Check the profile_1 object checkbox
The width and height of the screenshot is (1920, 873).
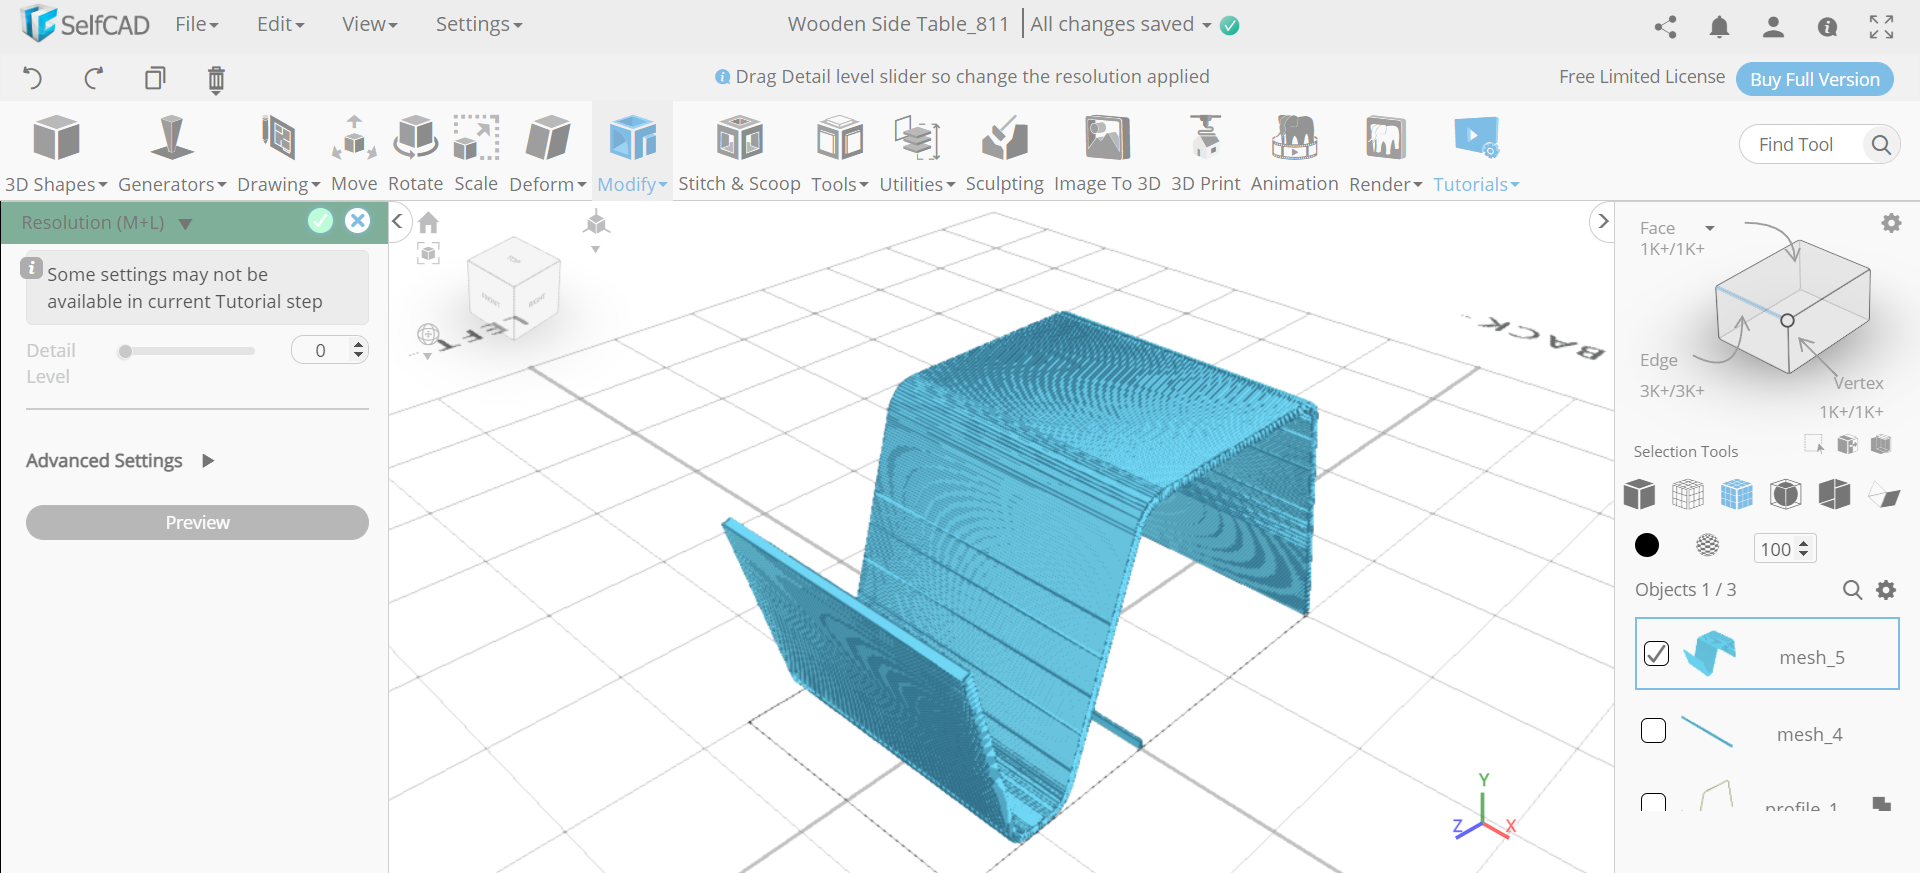[x=1654, y=803]
